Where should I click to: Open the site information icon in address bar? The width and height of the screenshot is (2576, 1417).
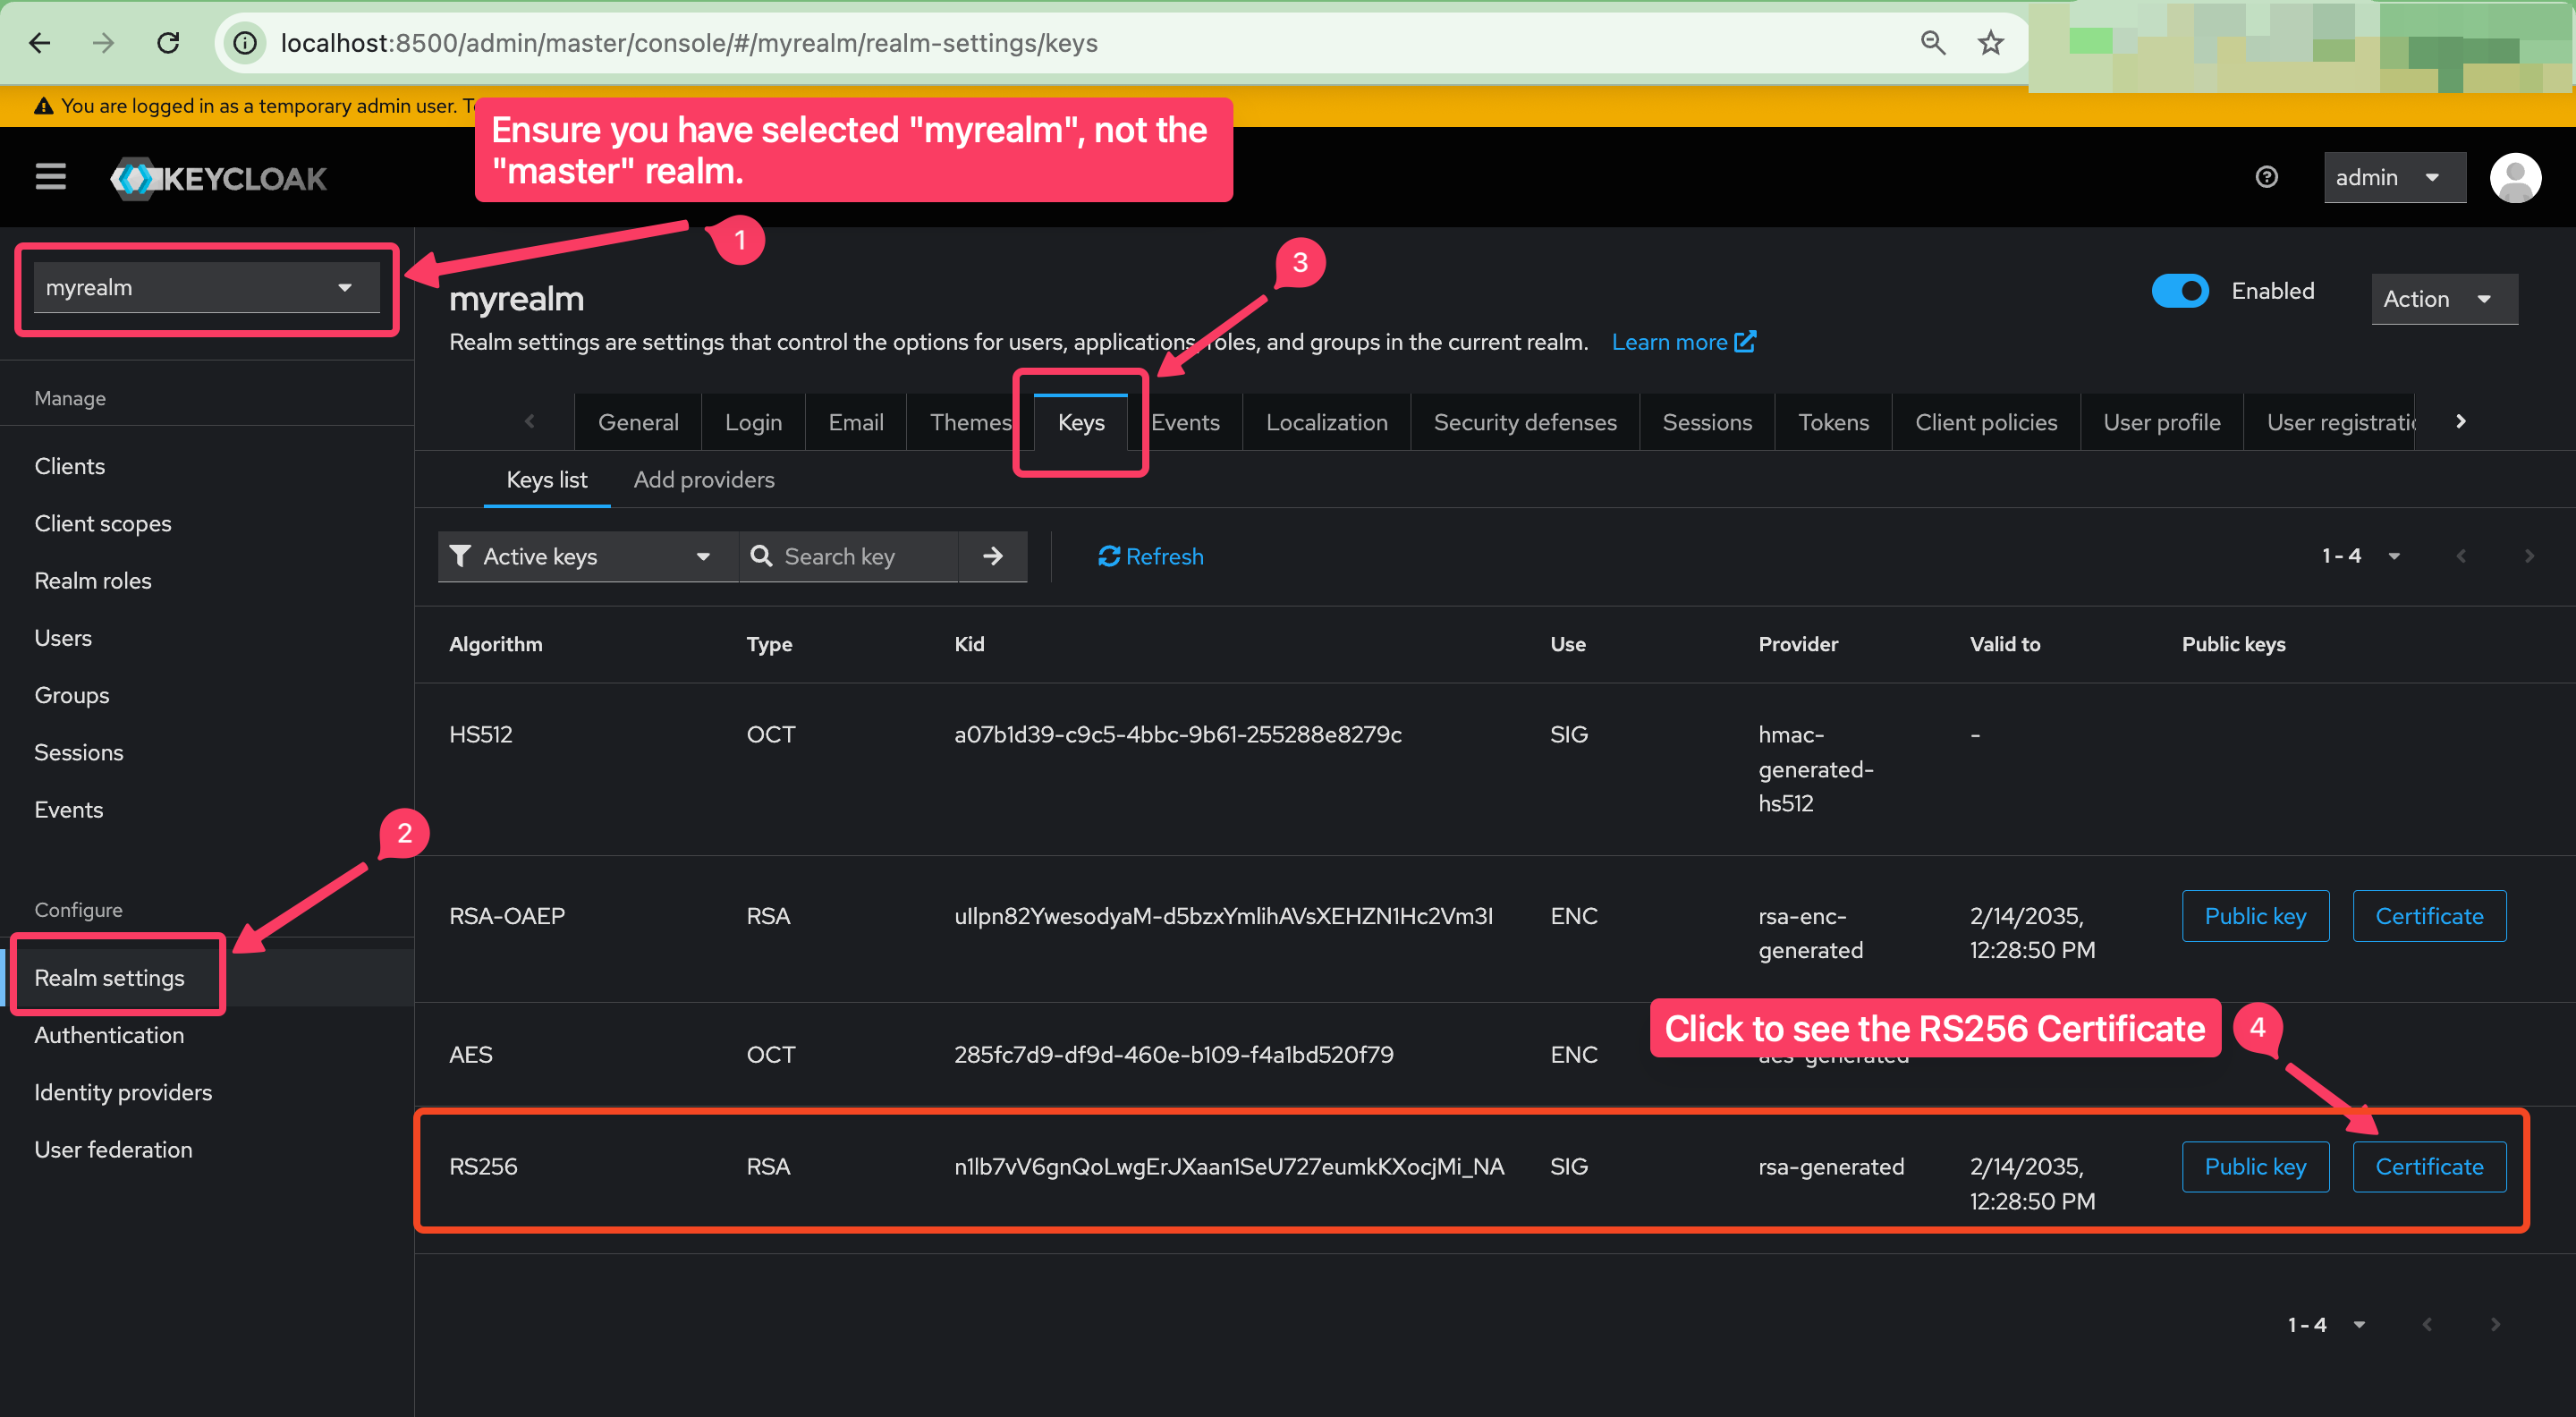245,43
